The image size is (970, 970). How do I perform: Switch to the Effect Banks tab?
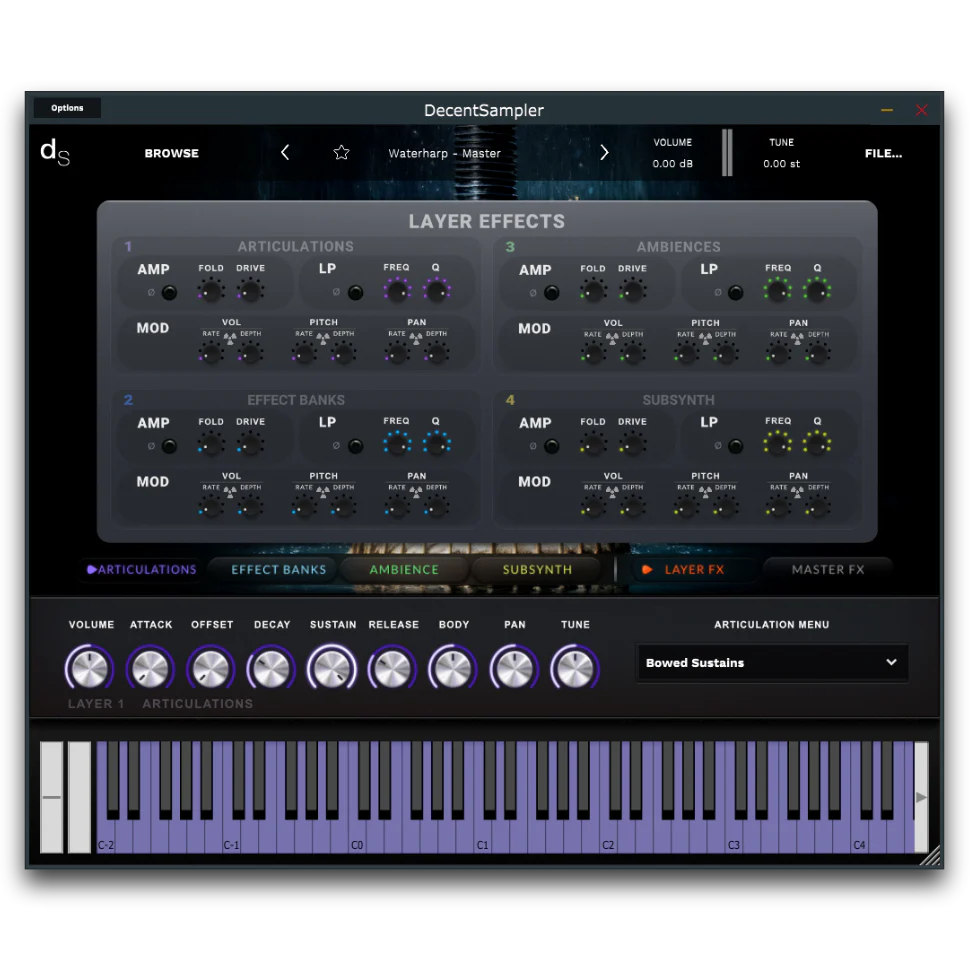point(279,570)
